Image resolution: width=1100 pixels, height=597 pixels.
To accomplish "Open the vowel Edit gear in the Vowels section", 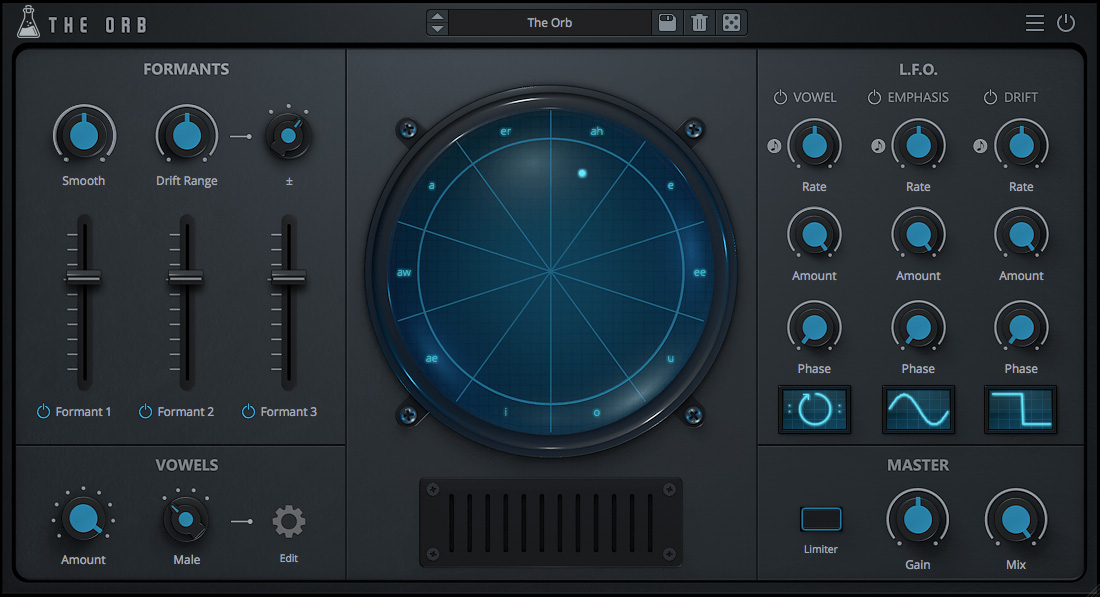I will point(288,520).
